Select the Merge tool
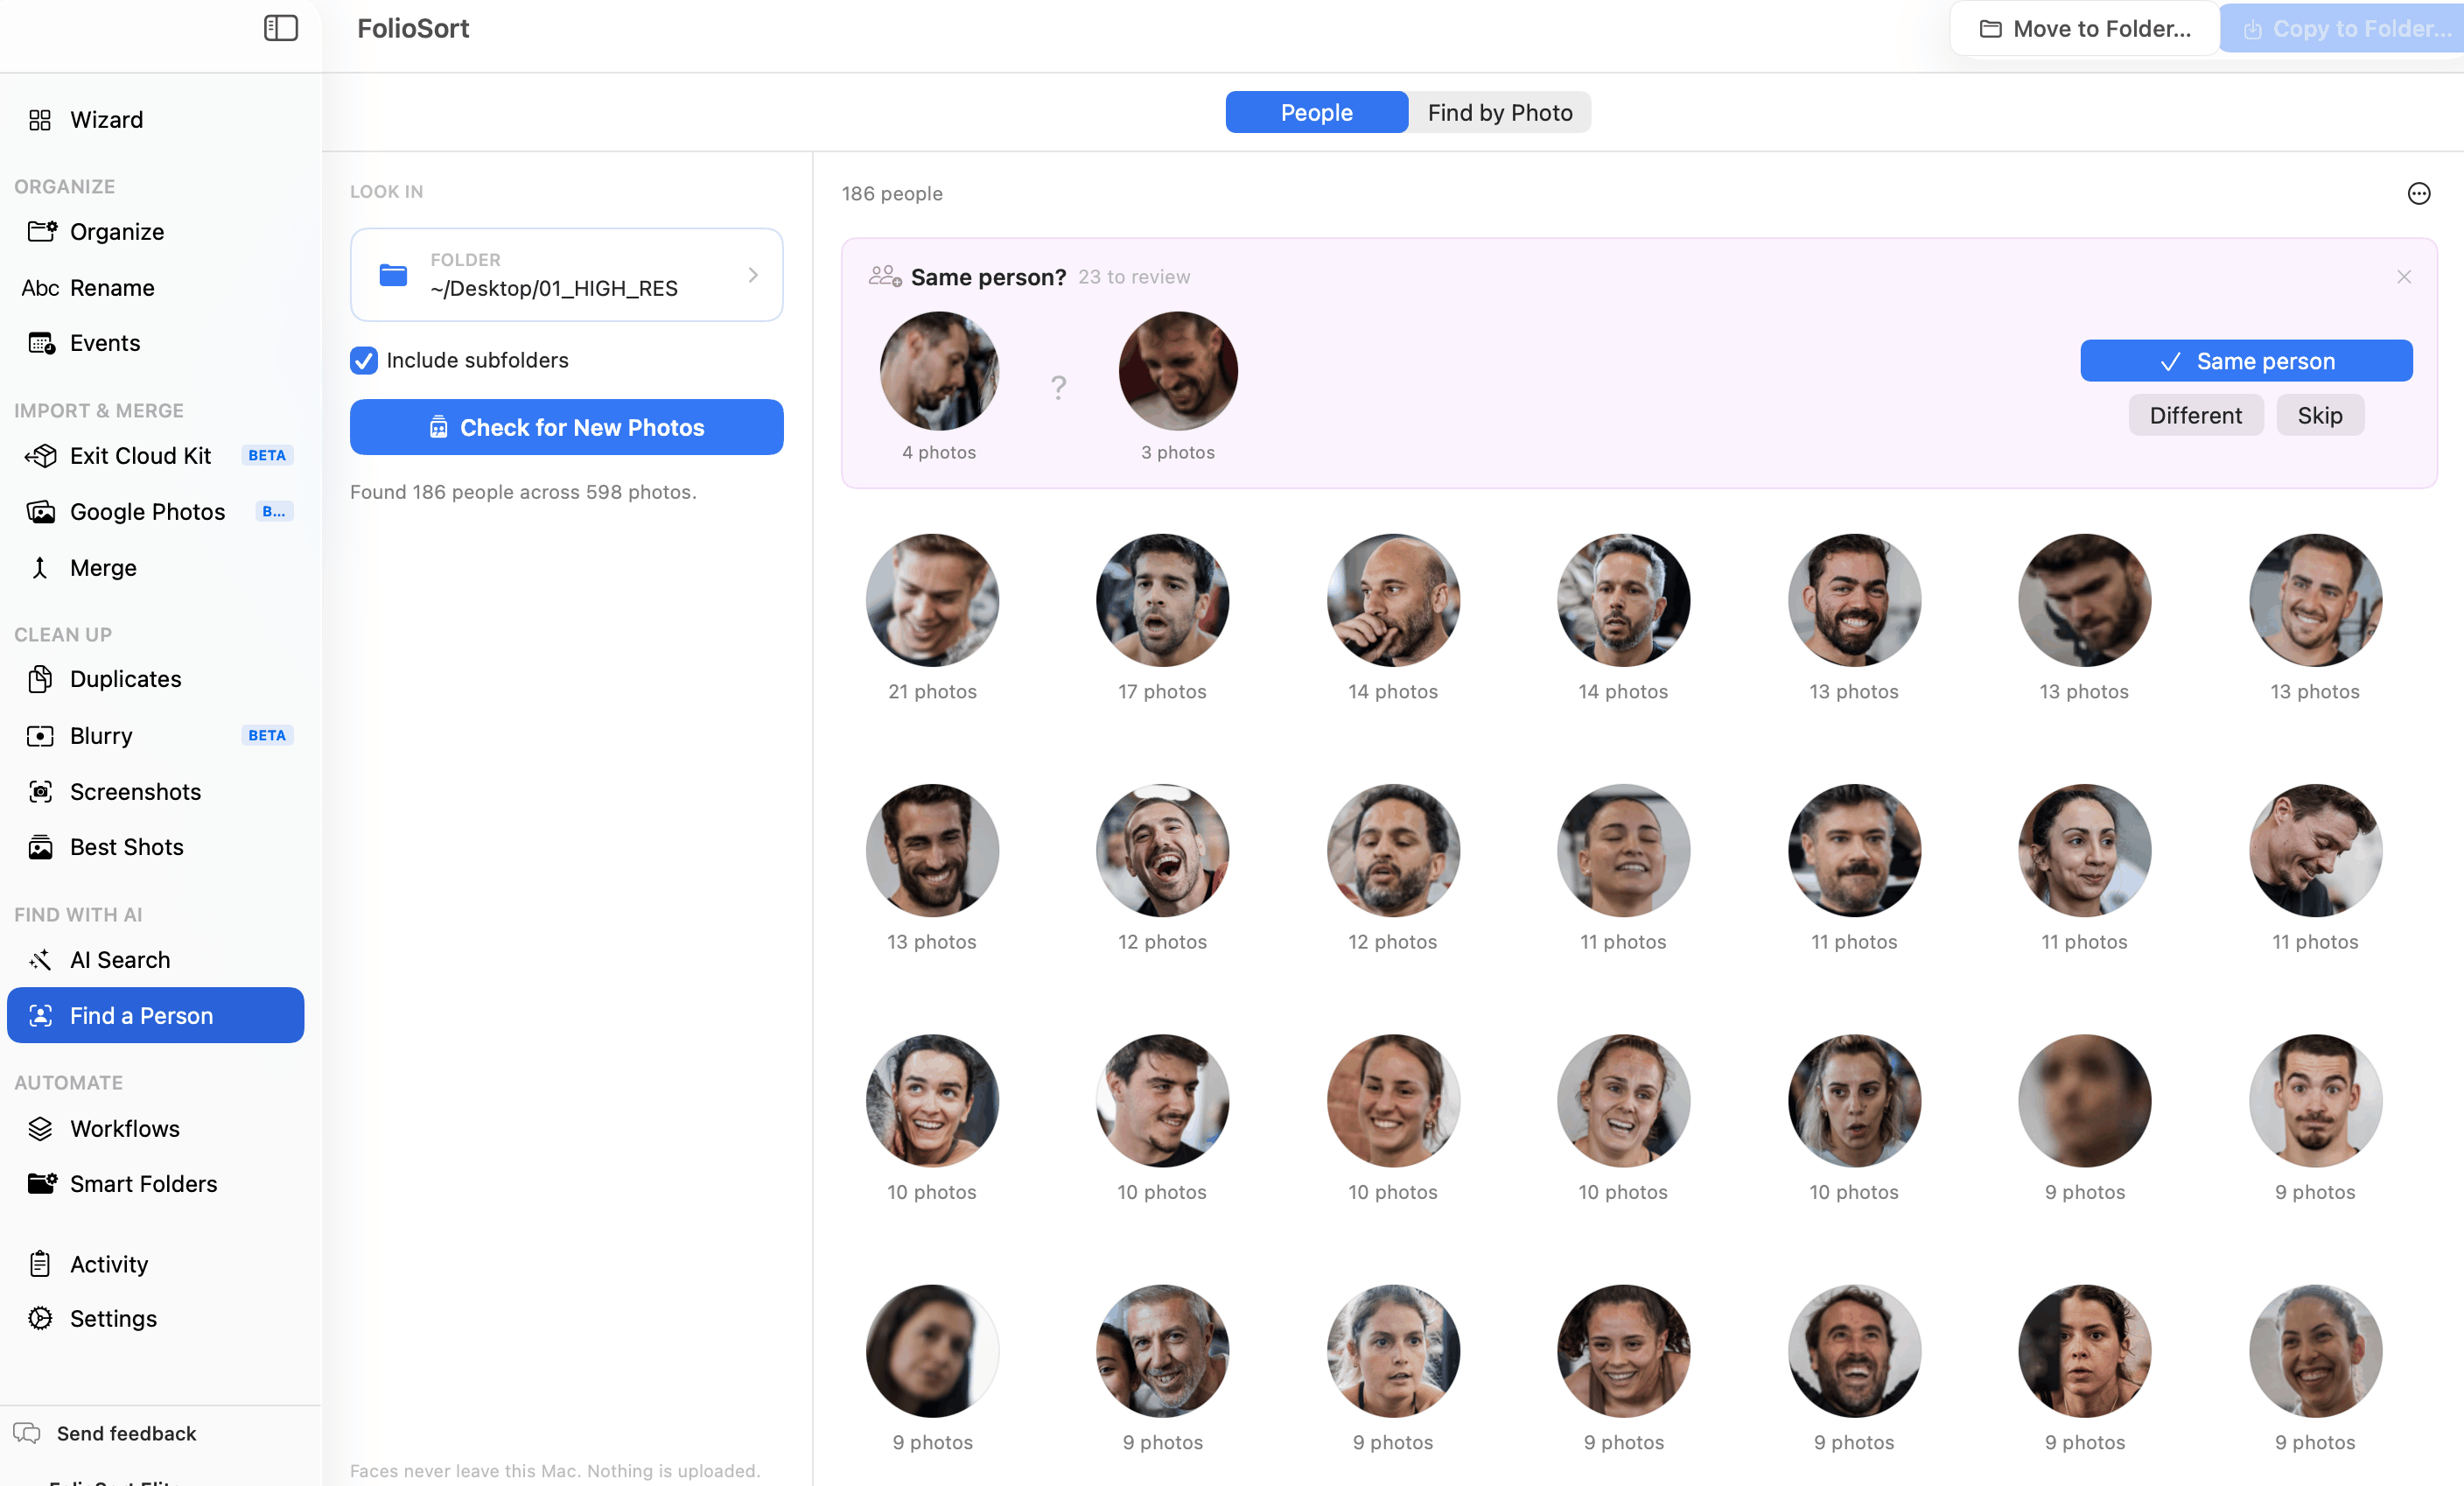Viewport: 2464px width, 1486px height. point(155,568)
